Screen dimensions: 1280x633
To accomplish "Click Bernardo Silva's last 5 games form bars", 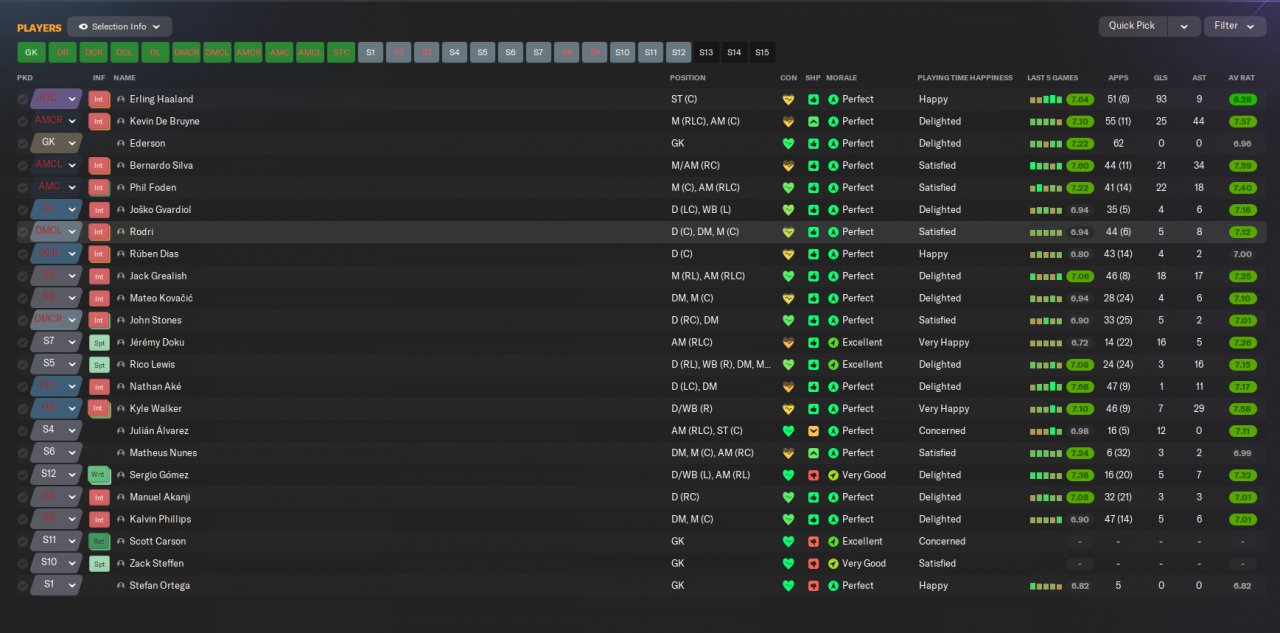I will click(x=1046, y=166).
